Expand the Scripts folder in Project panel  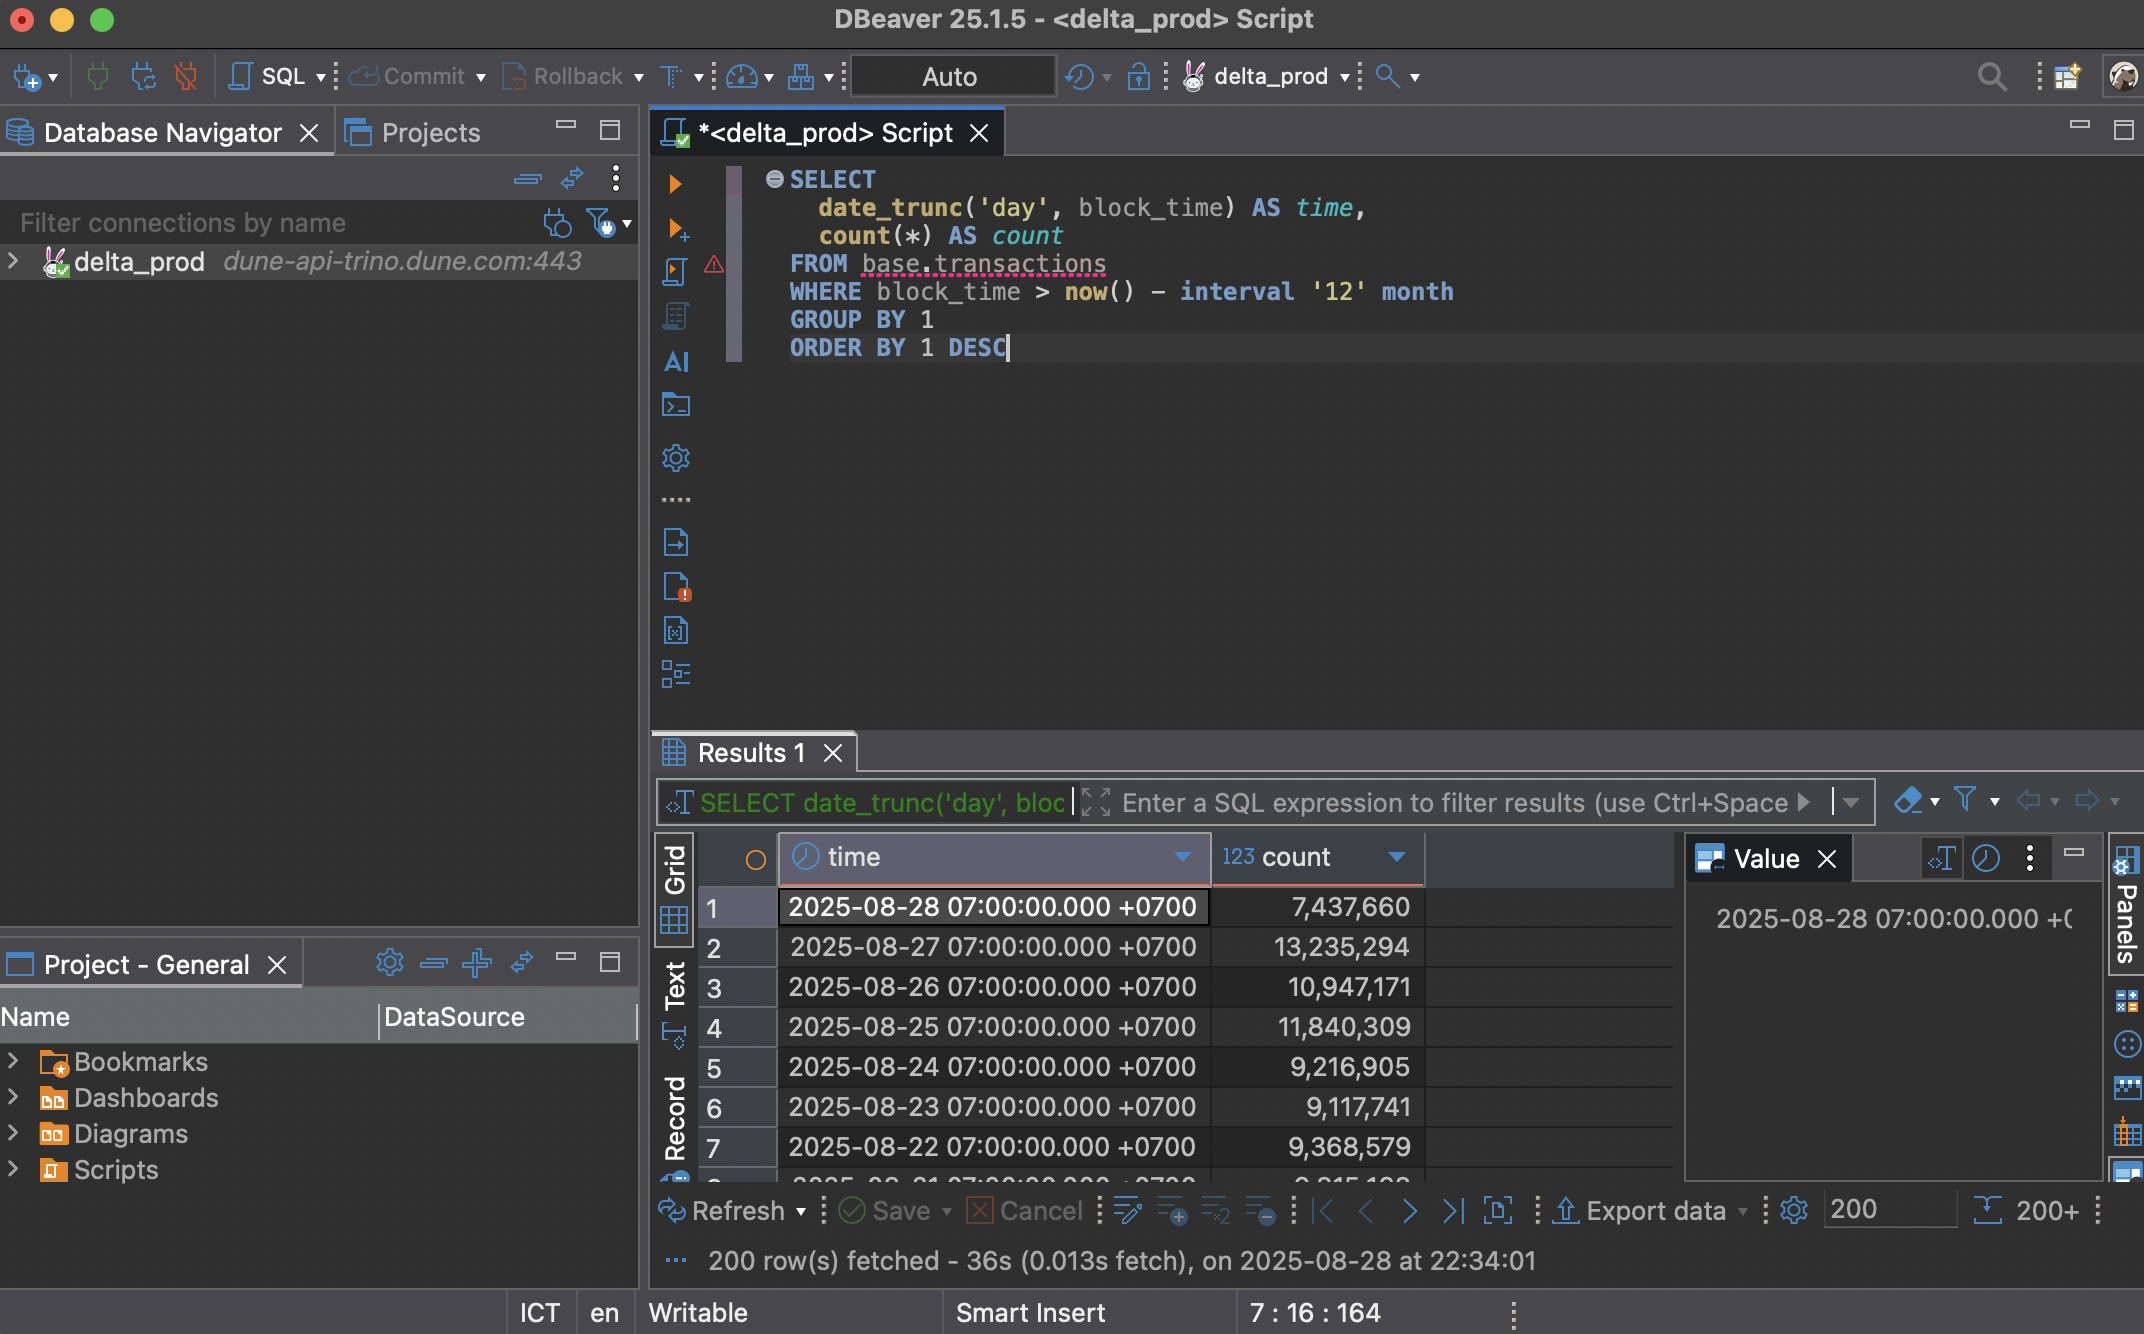14,1169
